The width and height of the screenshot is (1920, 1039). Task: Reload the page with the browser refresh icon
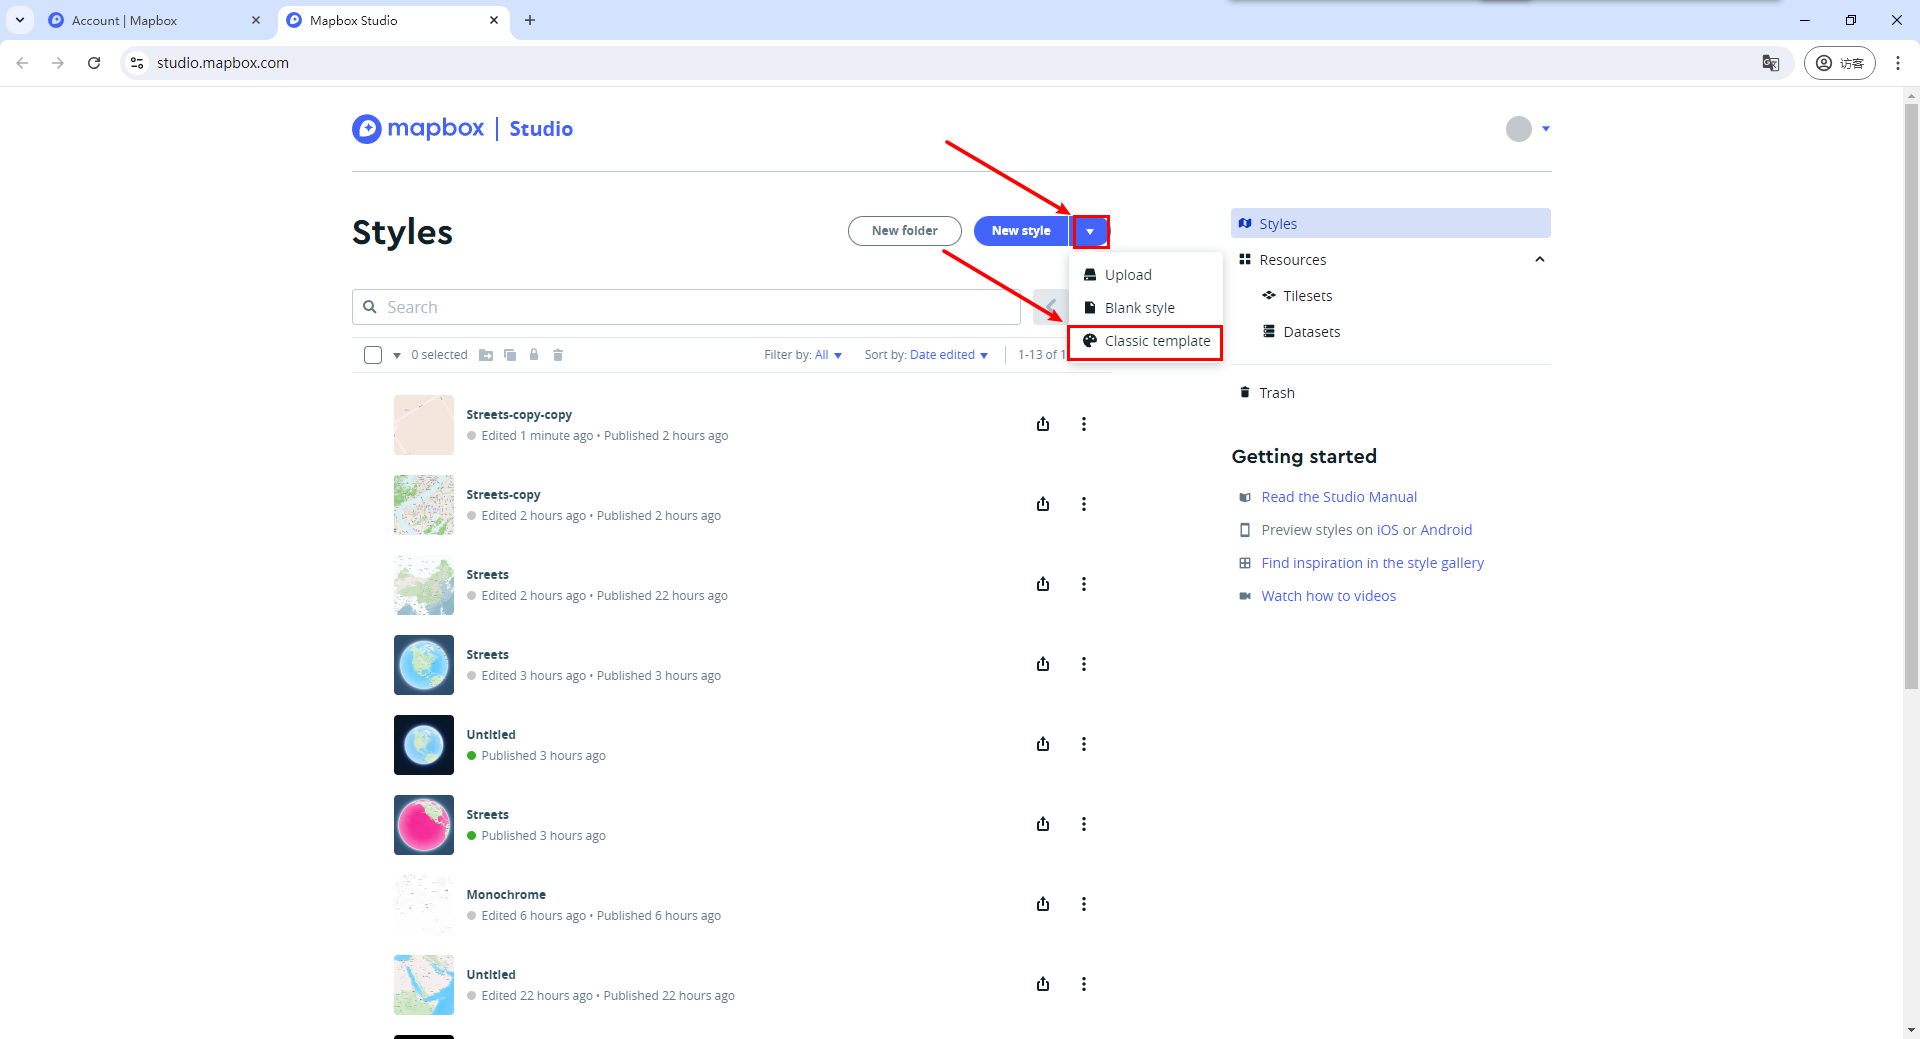[94, 63]
